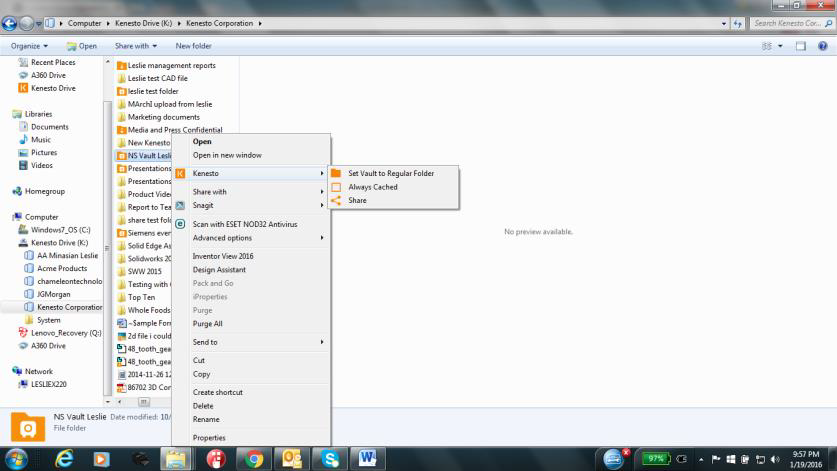Click the blue Help icon
837x471 pixels.
click(x=823, y=46)
